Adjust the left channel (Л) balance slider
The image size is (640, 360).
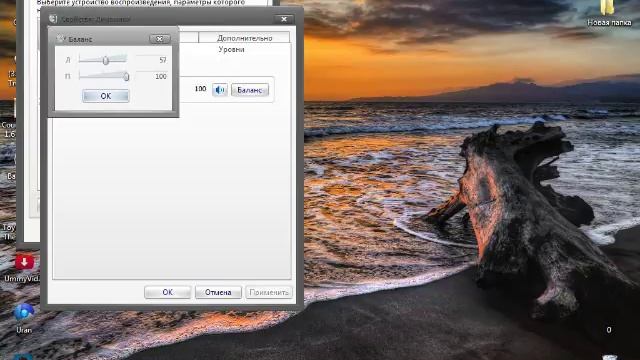pyautogui.click(x=106, y=60)
